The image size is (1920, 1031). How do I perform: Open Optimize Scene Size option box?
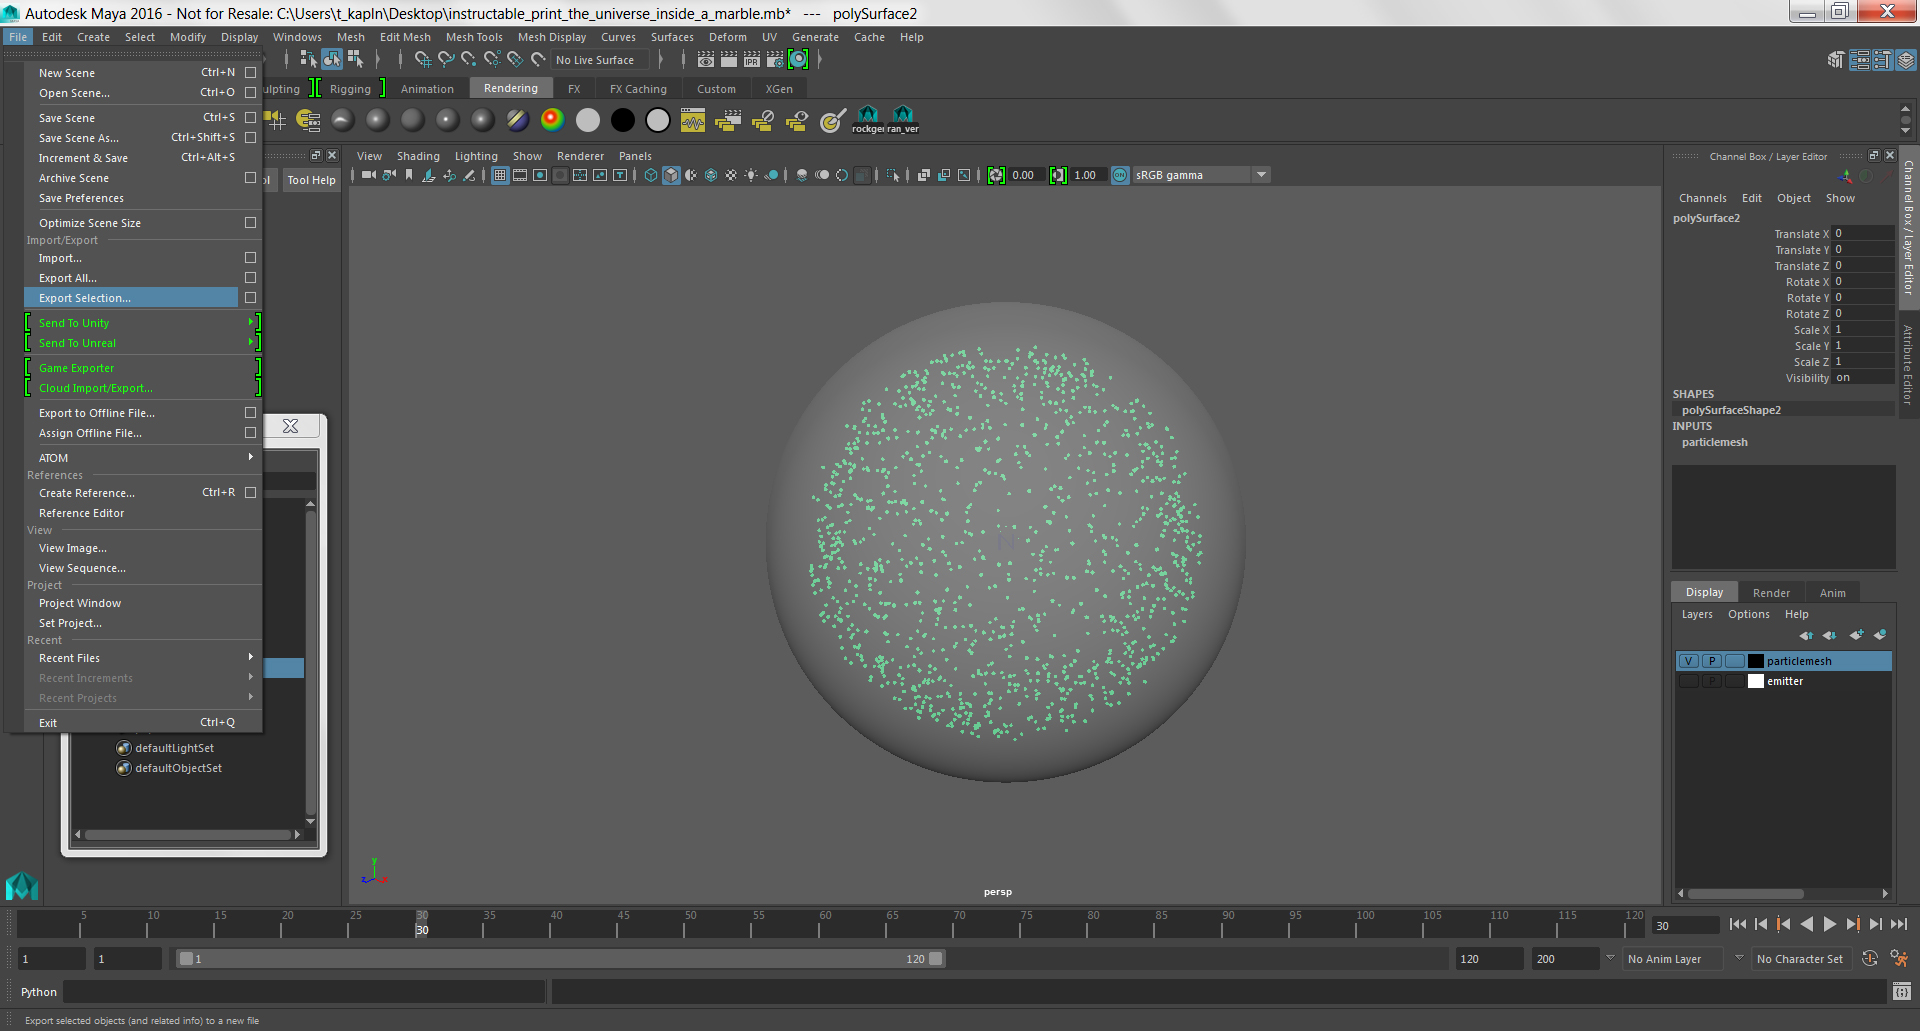(x=250, y=223)
